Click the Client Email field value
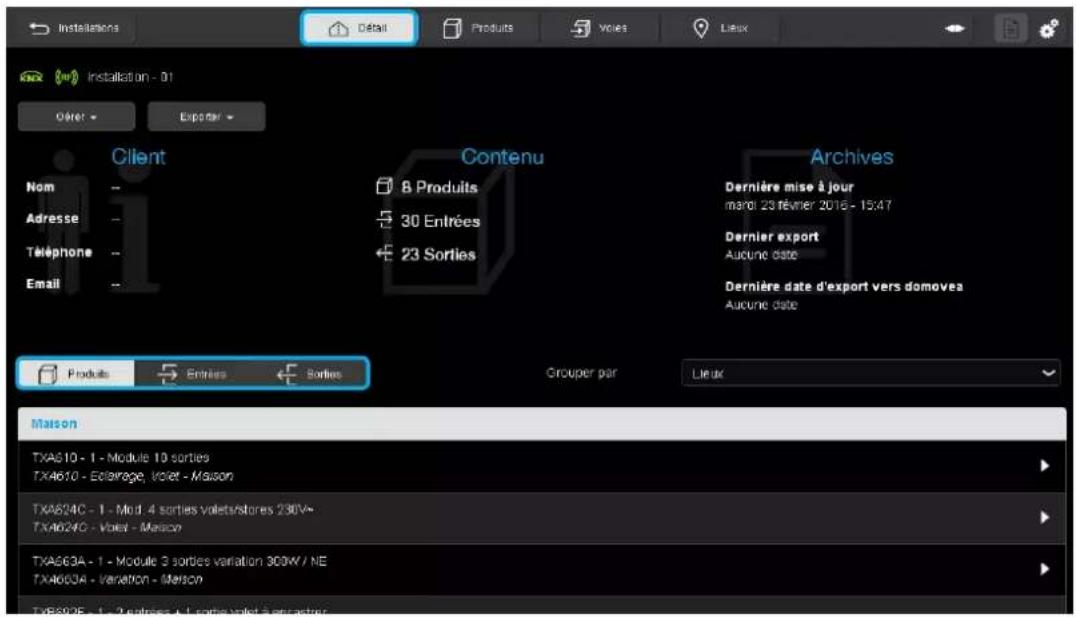Screen dimensions: 1076x617 pos(115,283)
